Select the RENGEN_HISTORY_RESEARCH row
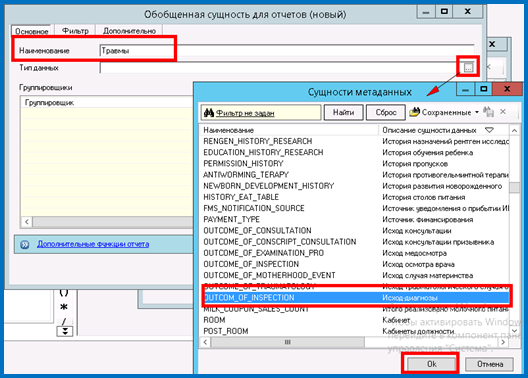 point(355,141)
